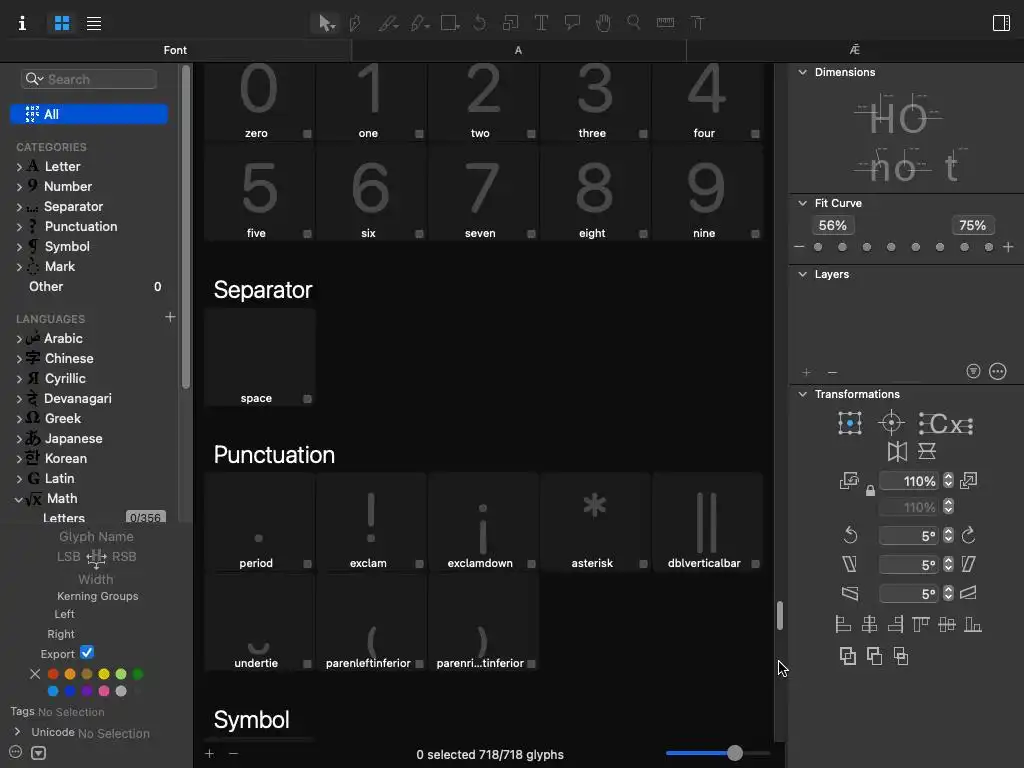Select the space glyph cell
1024x768 pixels.
click(259, 358)
